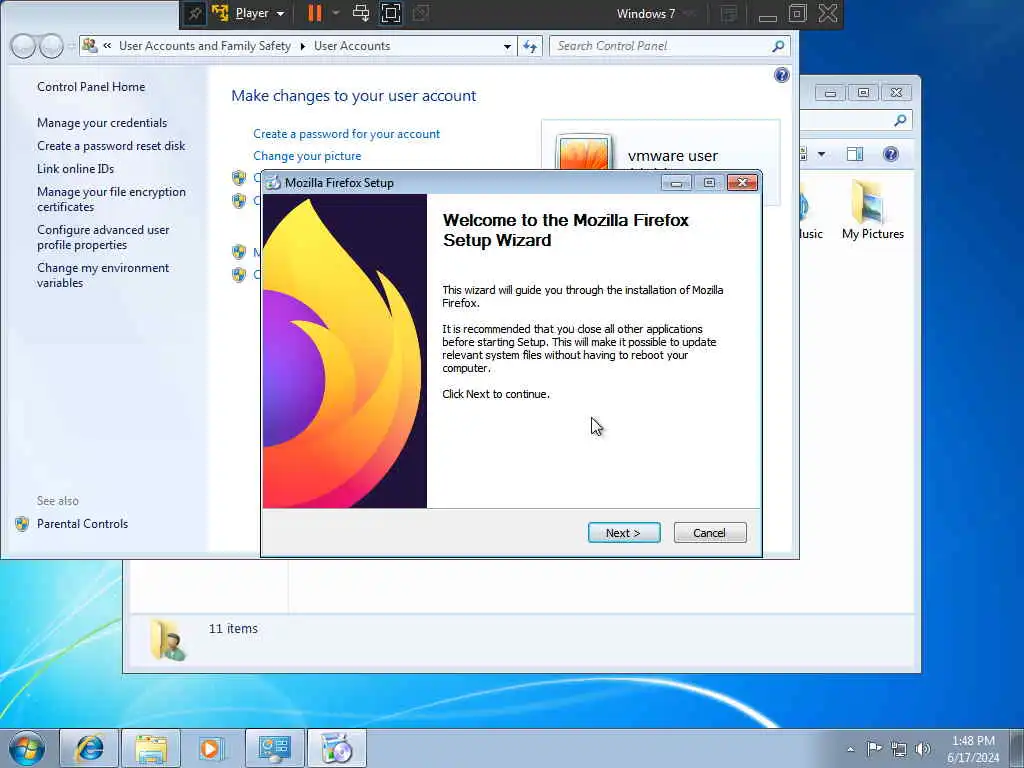
Task: Open network tray icon
Action: pyautogui.click(x=899, y=749)
